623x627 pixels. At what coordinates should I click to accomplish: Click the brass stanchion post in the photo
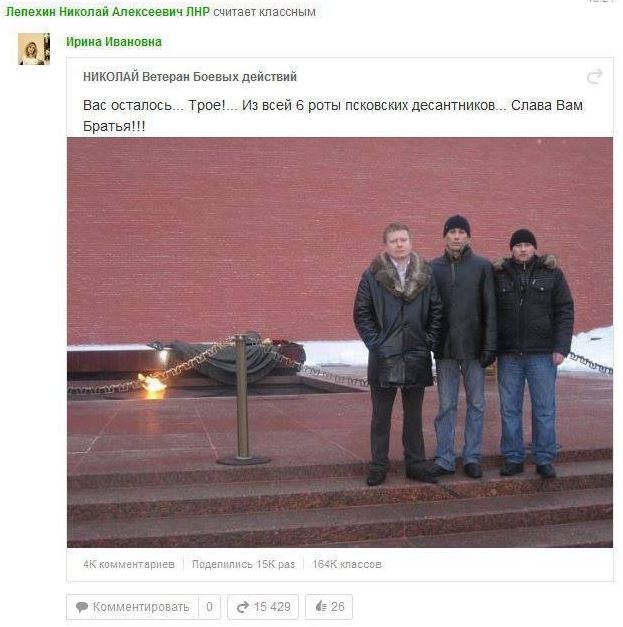(x=242, y=400)
